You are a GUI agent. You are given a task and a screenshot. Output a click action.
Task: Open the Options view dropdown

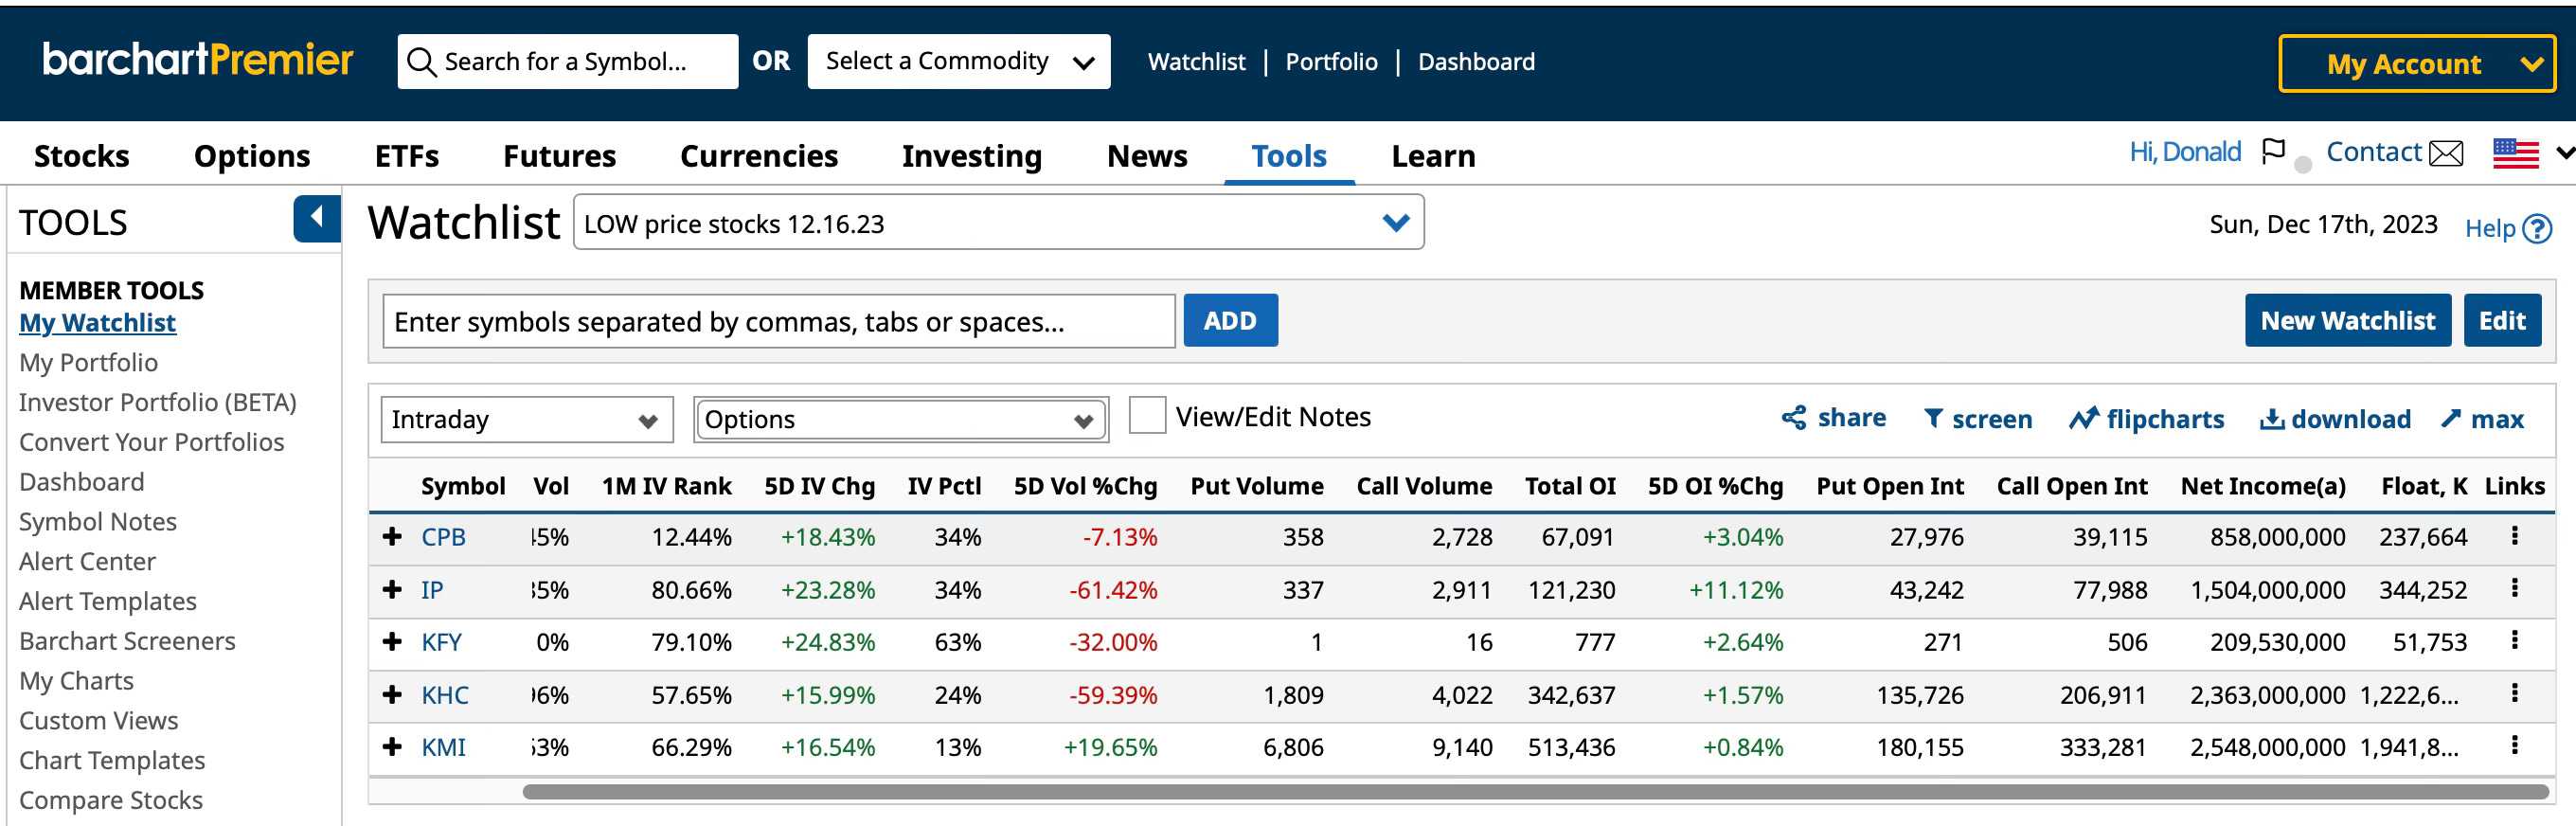coord(901,419)
